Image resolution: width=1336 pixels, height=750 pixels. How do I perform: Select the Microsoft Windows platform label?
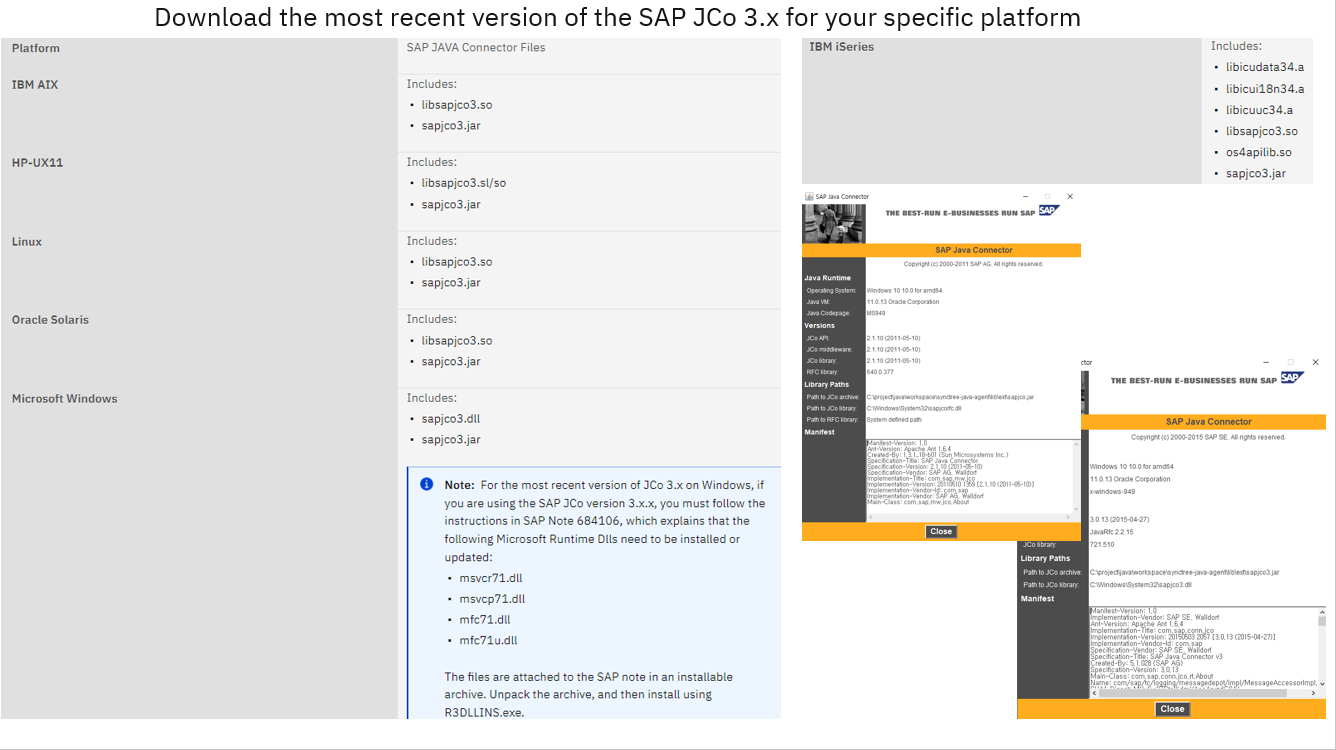tap(65, 398)
